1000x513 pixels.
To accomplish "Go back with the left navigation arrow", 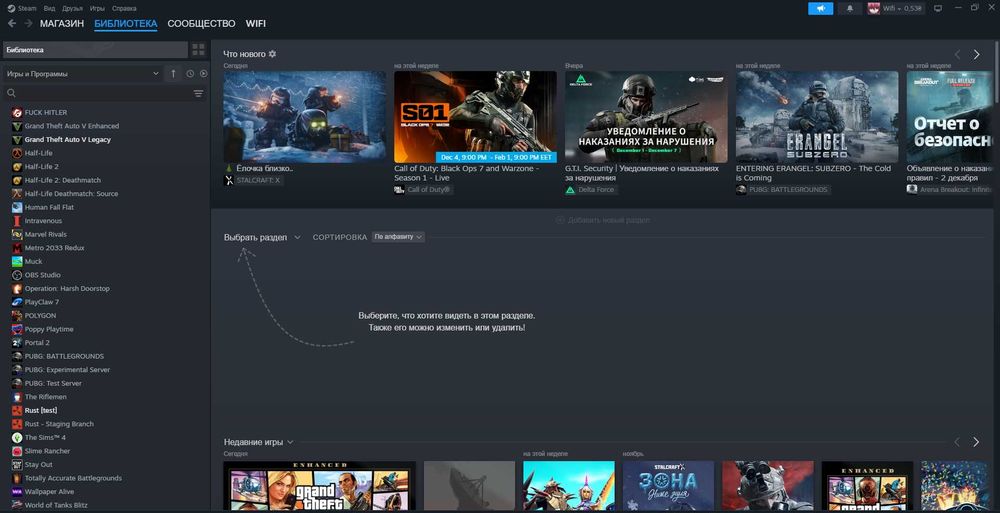I will pos(11,24).
